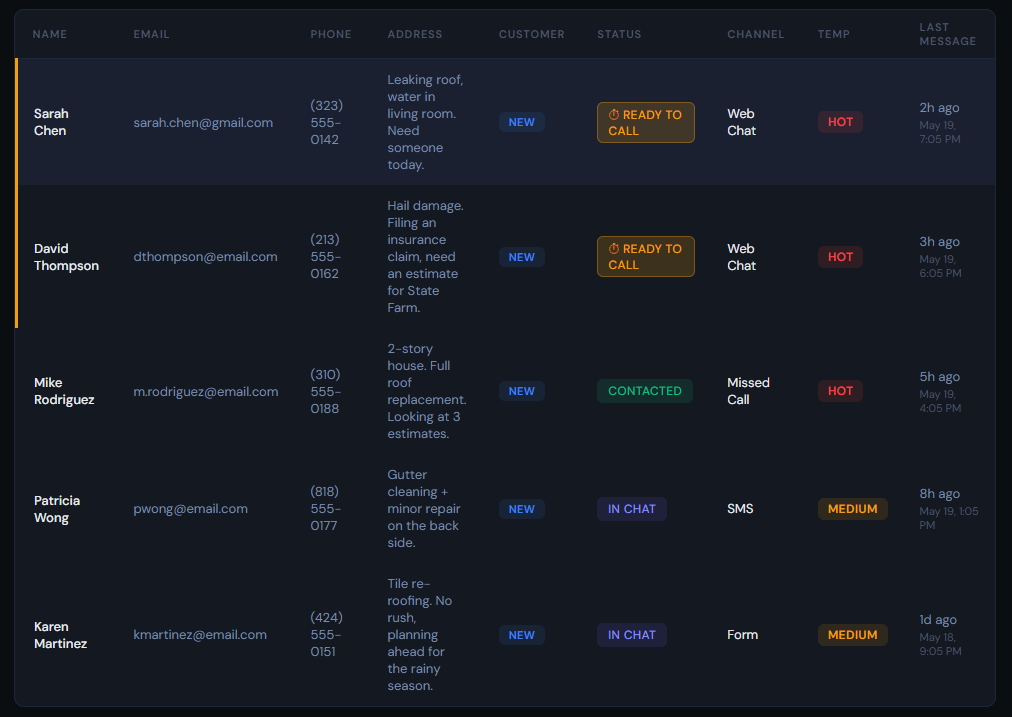
Task: Click Sarah Chen's READY TO CALL status
Action: click(x=645, y=123)
